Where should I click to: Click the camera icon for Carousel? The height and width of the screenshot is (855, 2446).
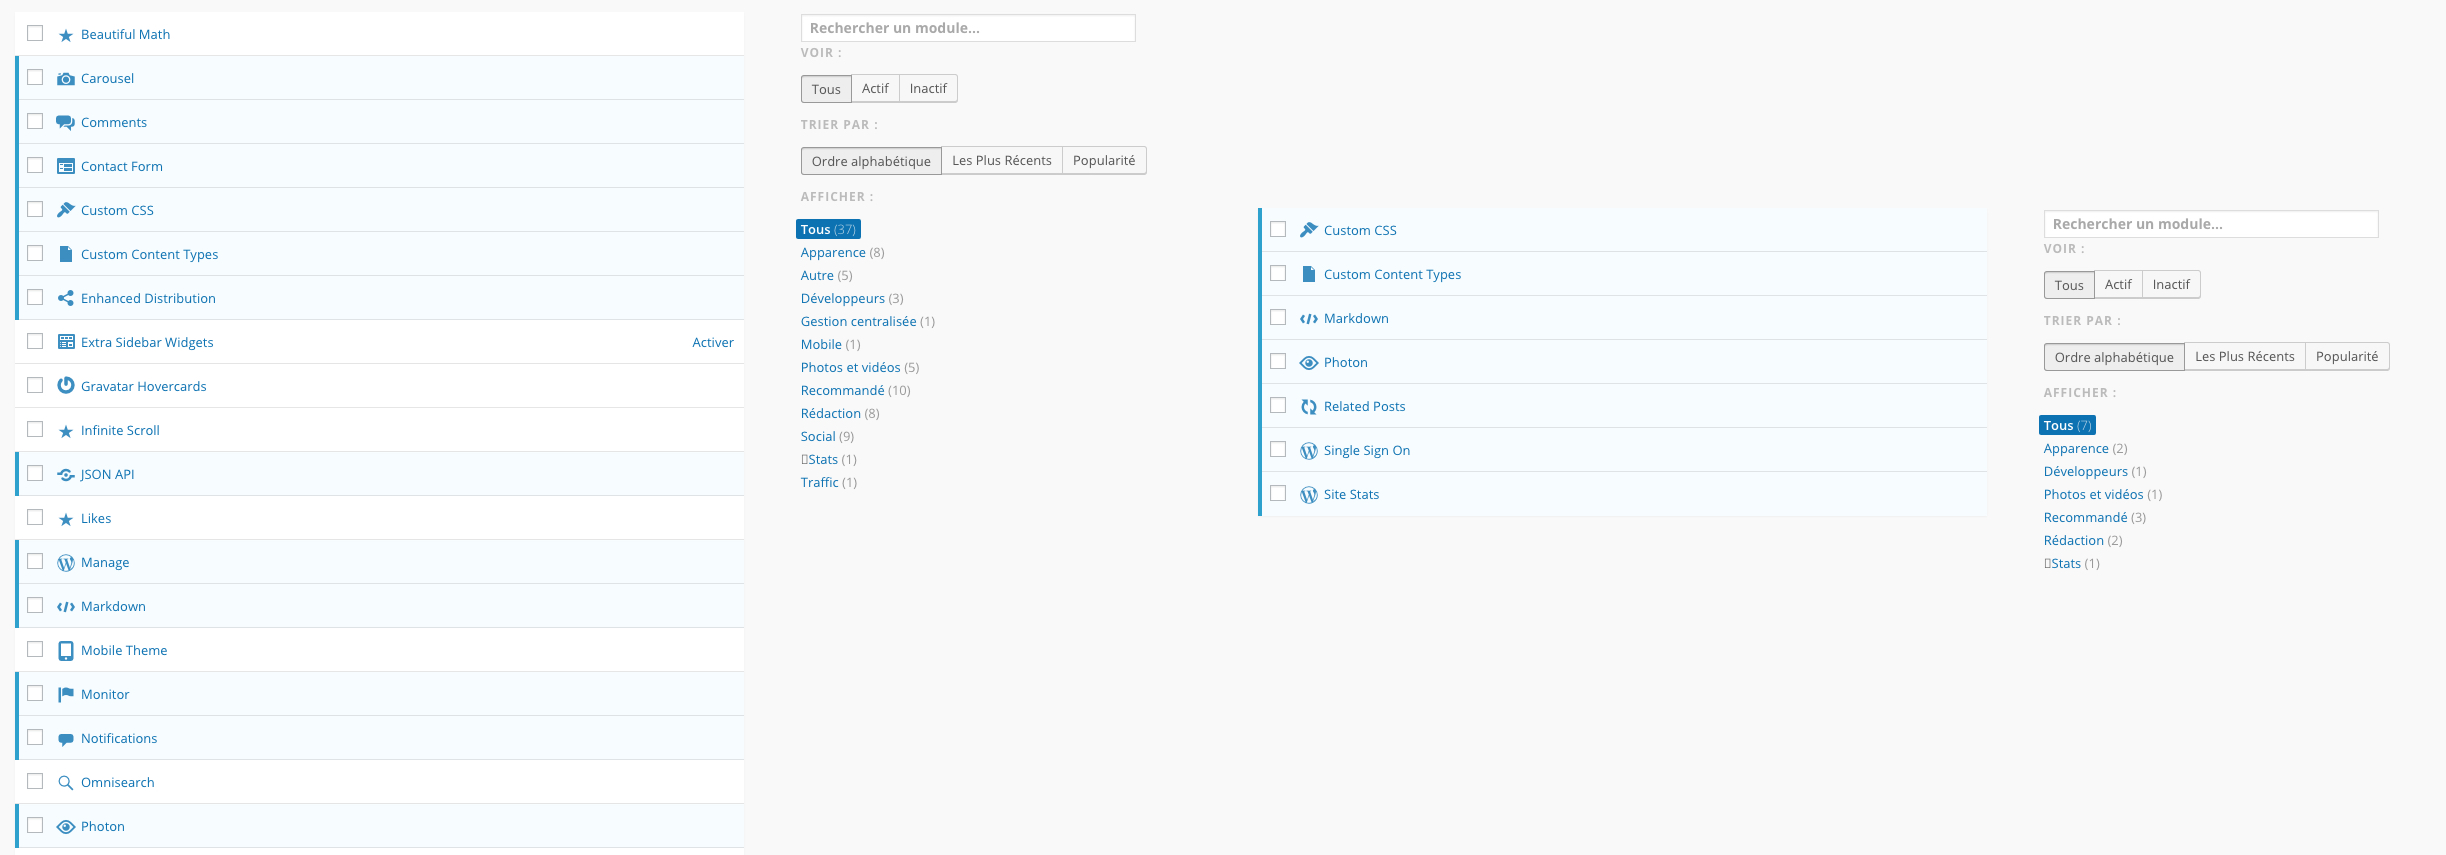pos(66,79)
